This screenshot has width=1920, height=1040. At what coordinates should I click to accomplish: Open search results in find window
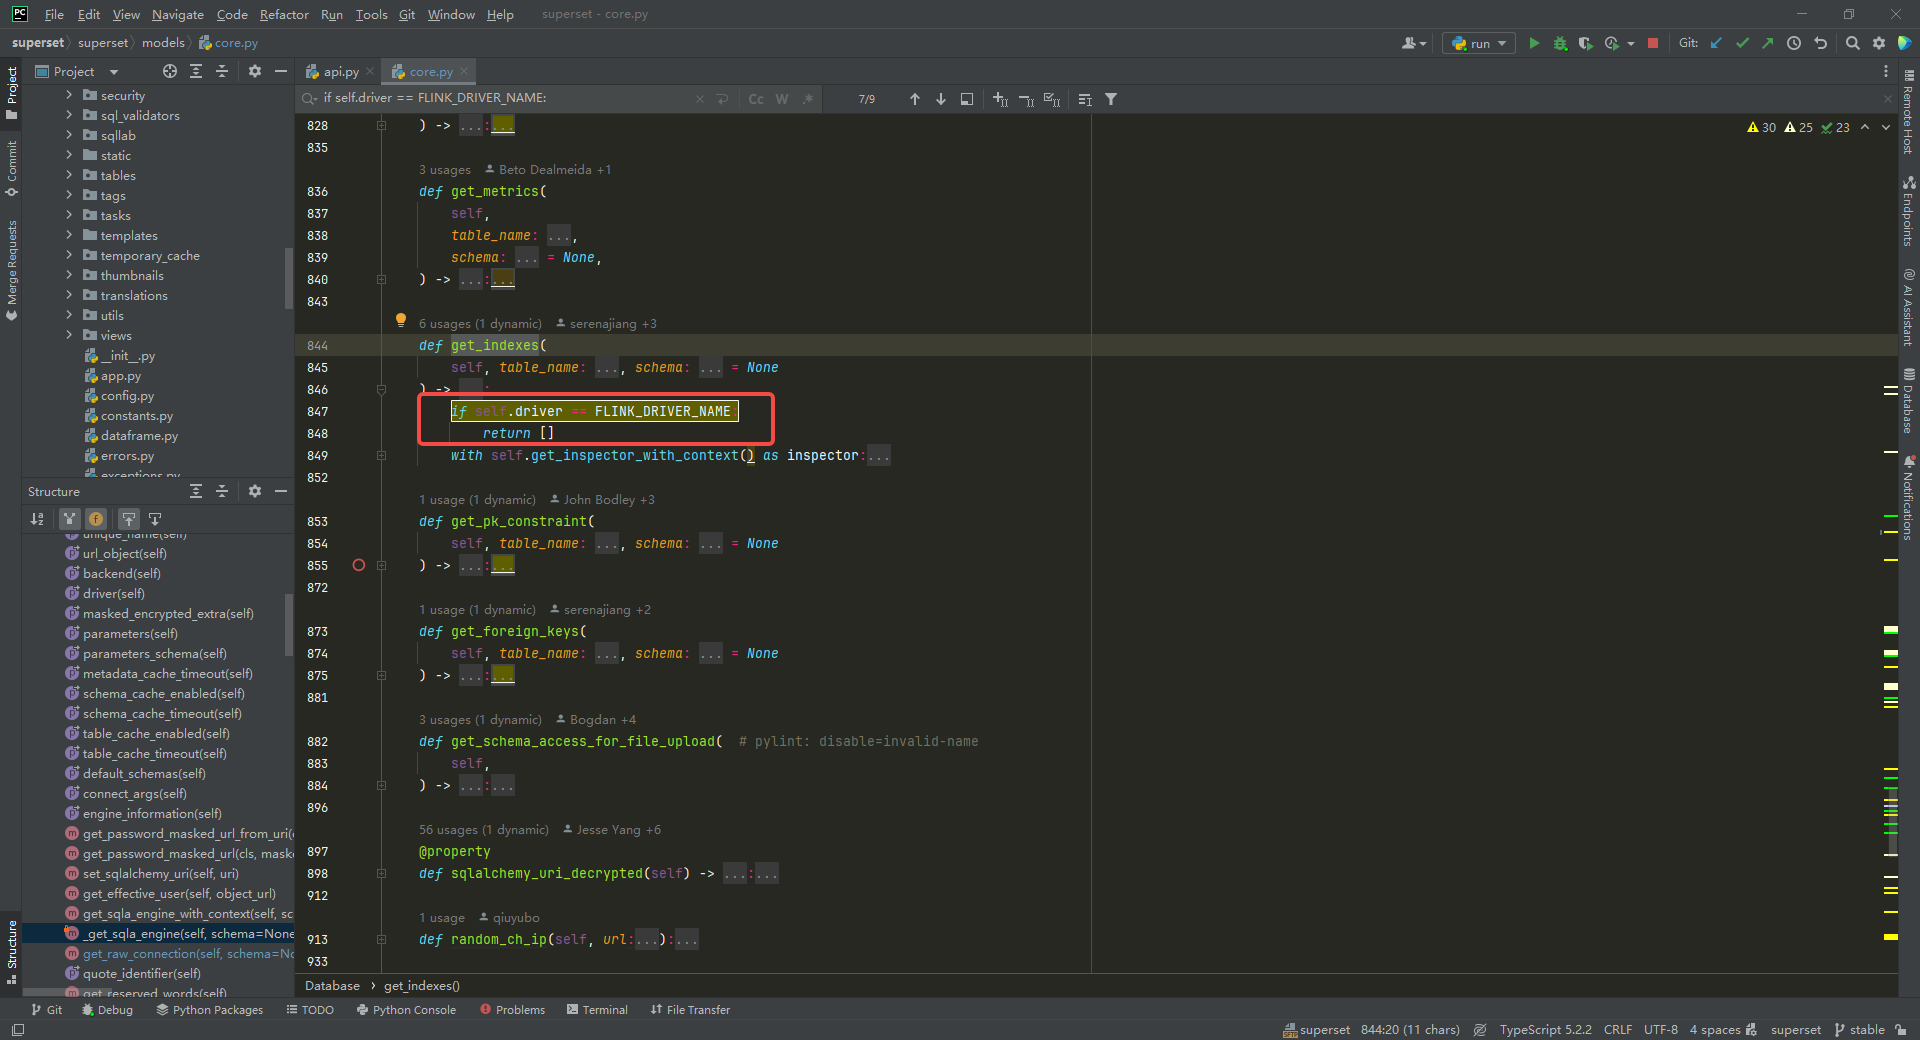[967, 99]
